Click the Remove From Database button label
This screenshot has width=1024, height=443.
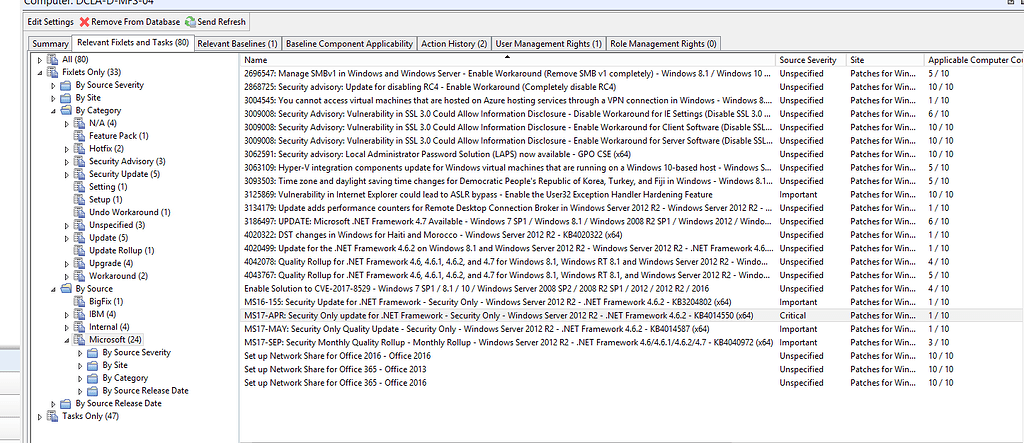pos(135,22)
